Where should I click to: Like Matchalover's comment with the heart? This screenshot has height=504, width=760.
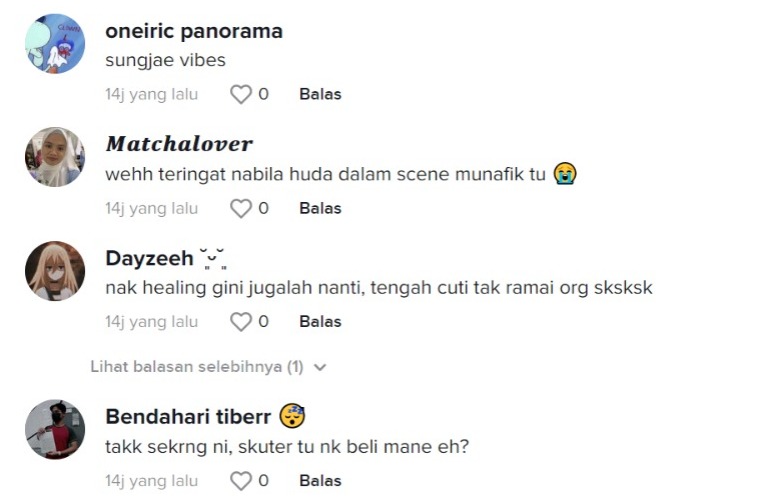[x=241, y=208]
